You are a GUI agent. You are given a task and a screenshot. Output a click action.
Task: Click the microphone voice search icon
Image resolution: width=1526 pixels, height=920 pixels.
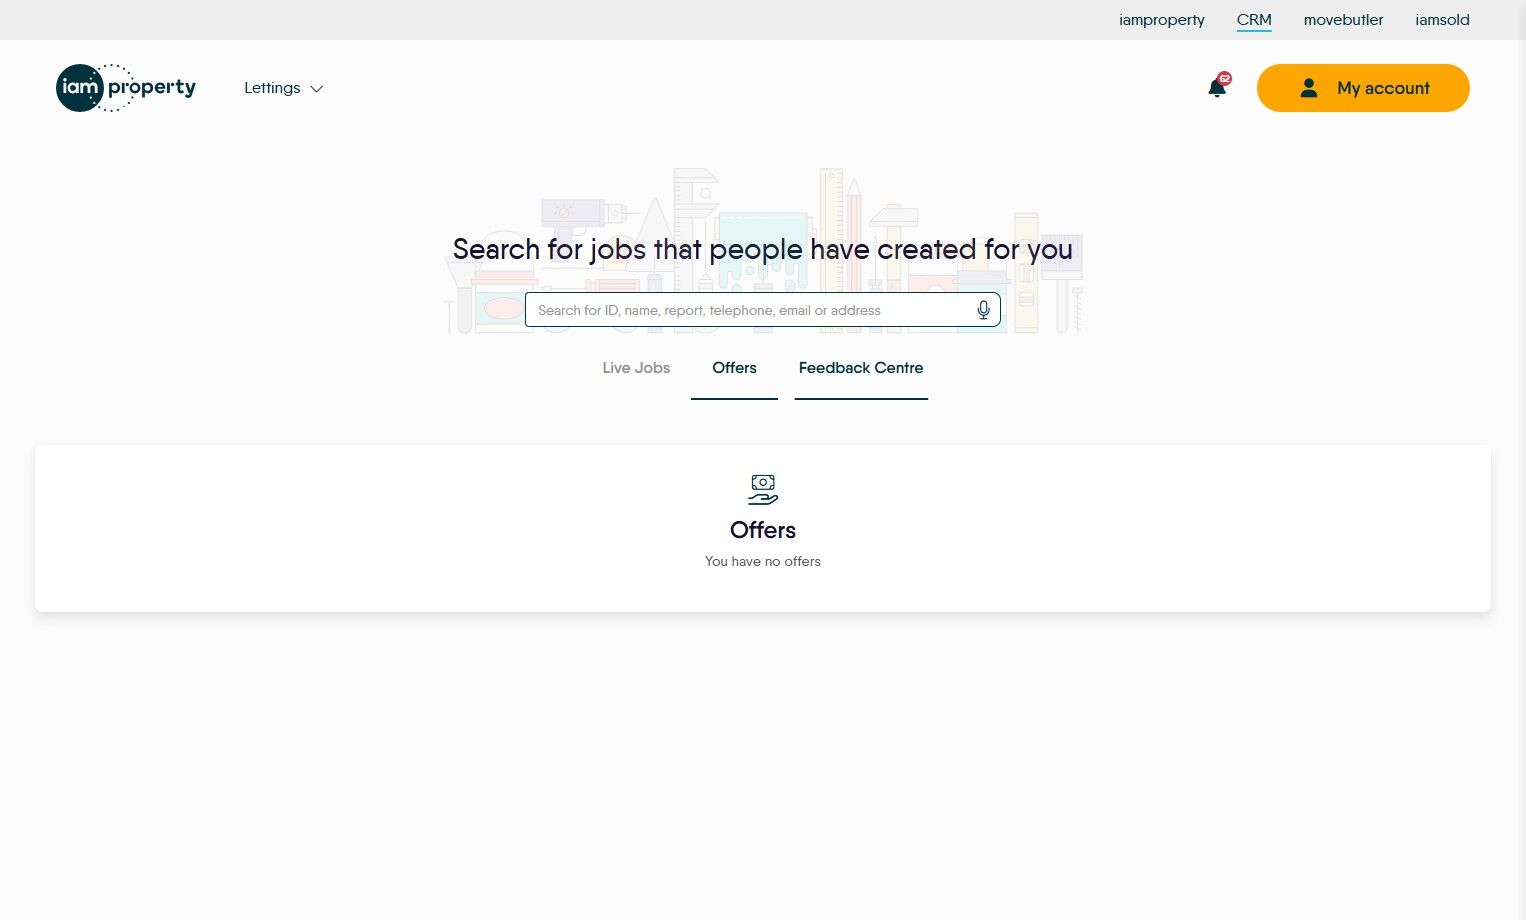(983, 310)
